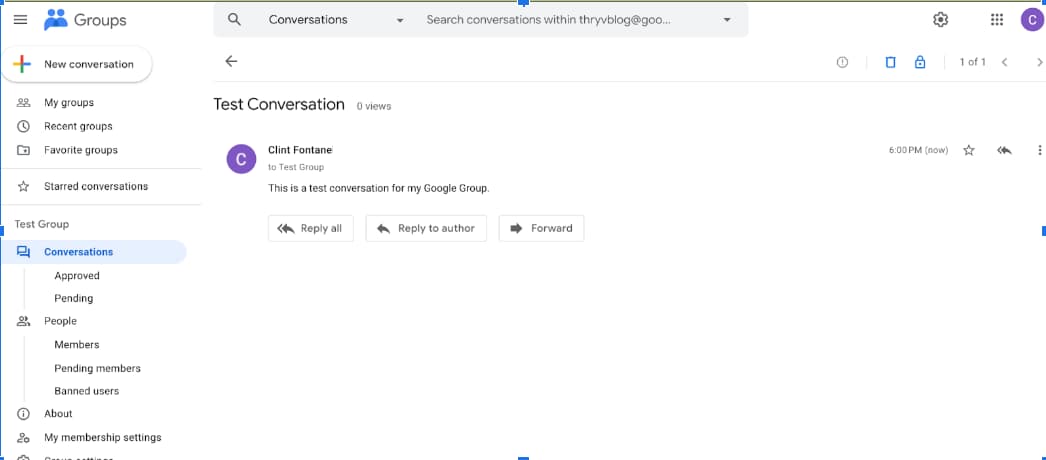Click the 'to Test Group' recipient line
This screenshot has width=1046, height=460.
(296, 167)
